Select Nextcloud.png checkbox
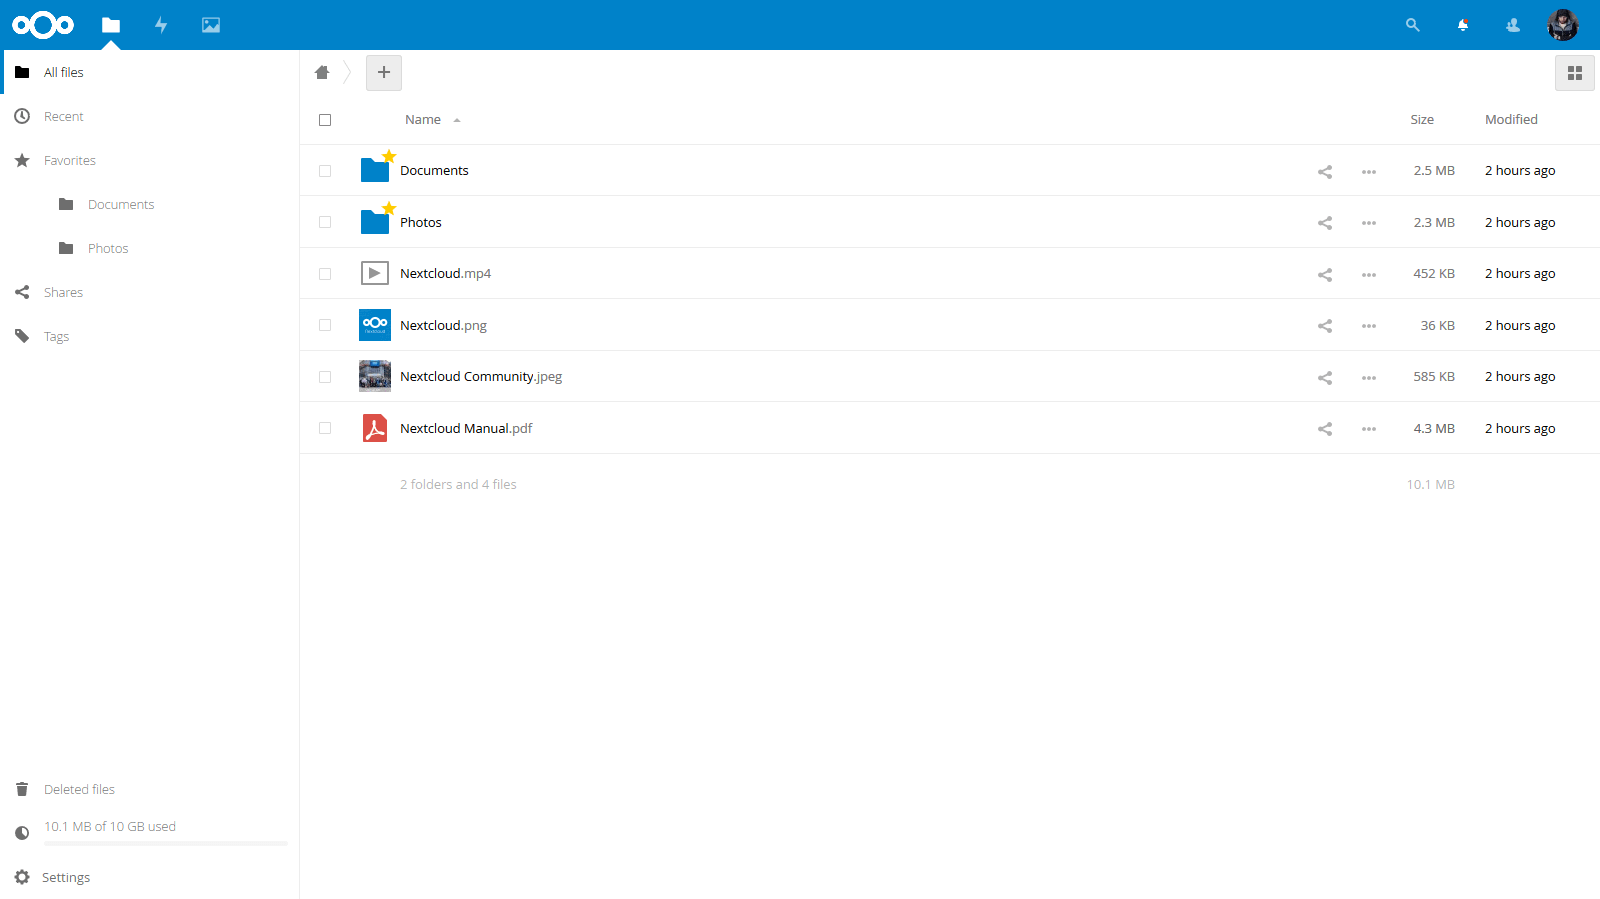Screen dimensions: 1600x899 pyautogui.click(x=325, y=325)
